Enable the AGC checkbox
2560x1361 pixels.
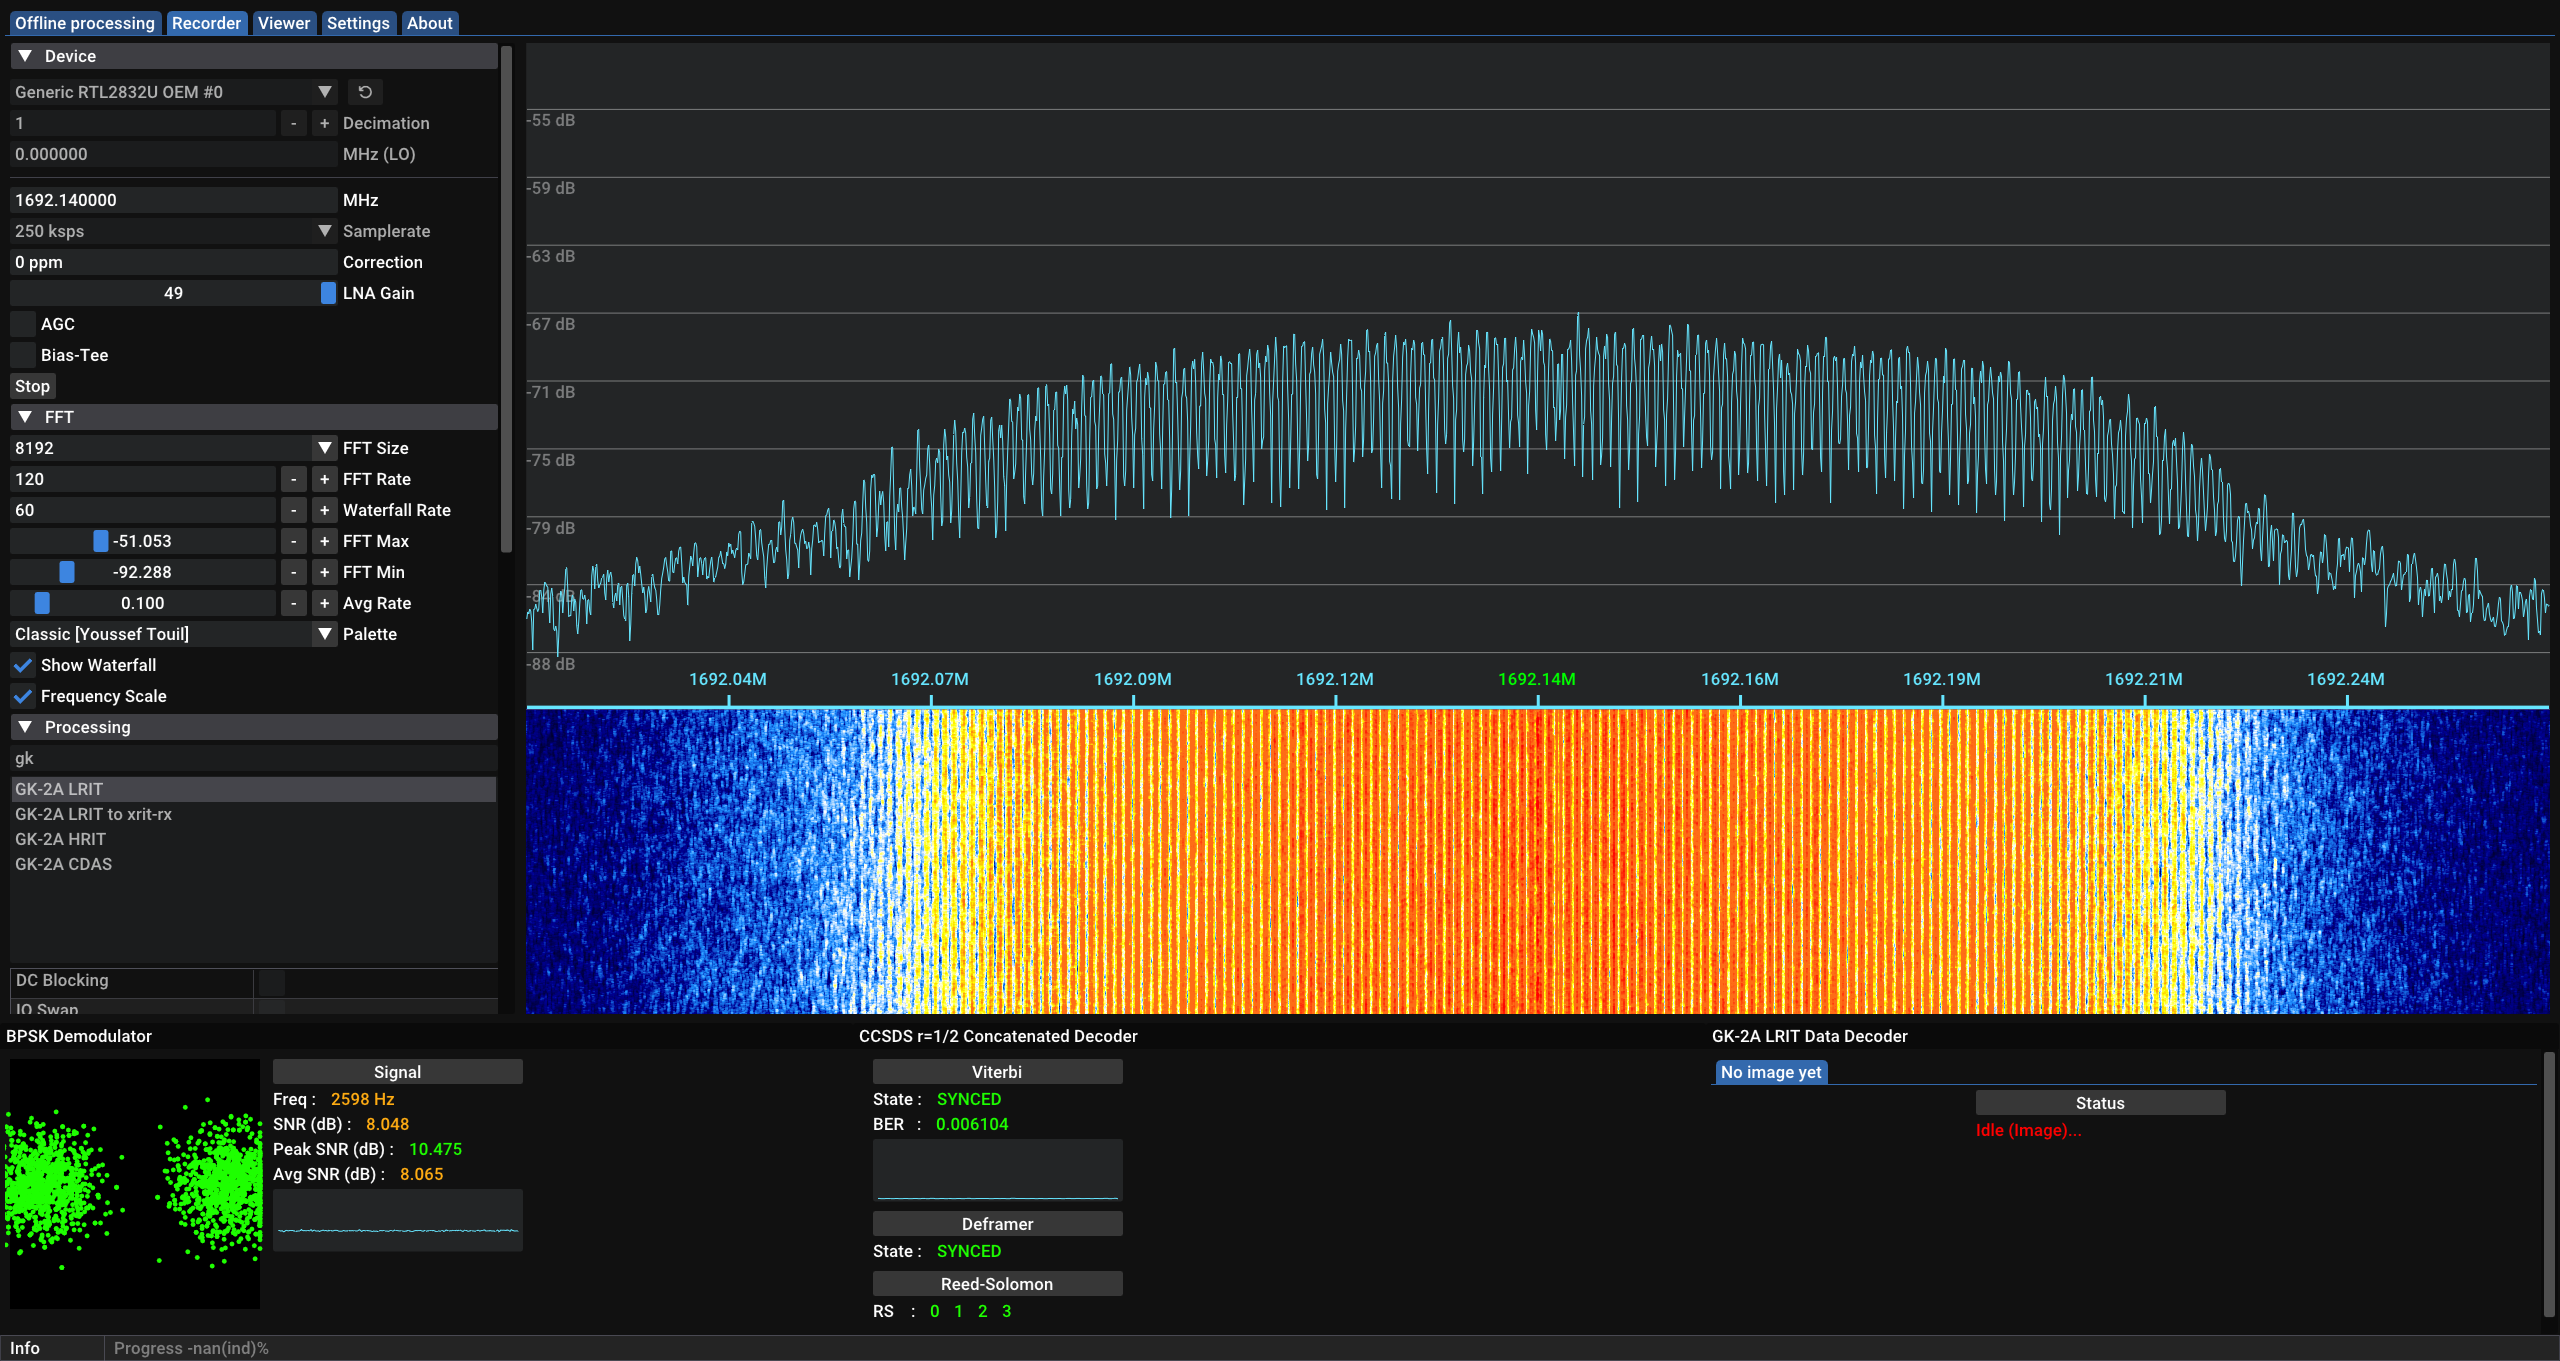pyautogui.click(x=23, y=324)
